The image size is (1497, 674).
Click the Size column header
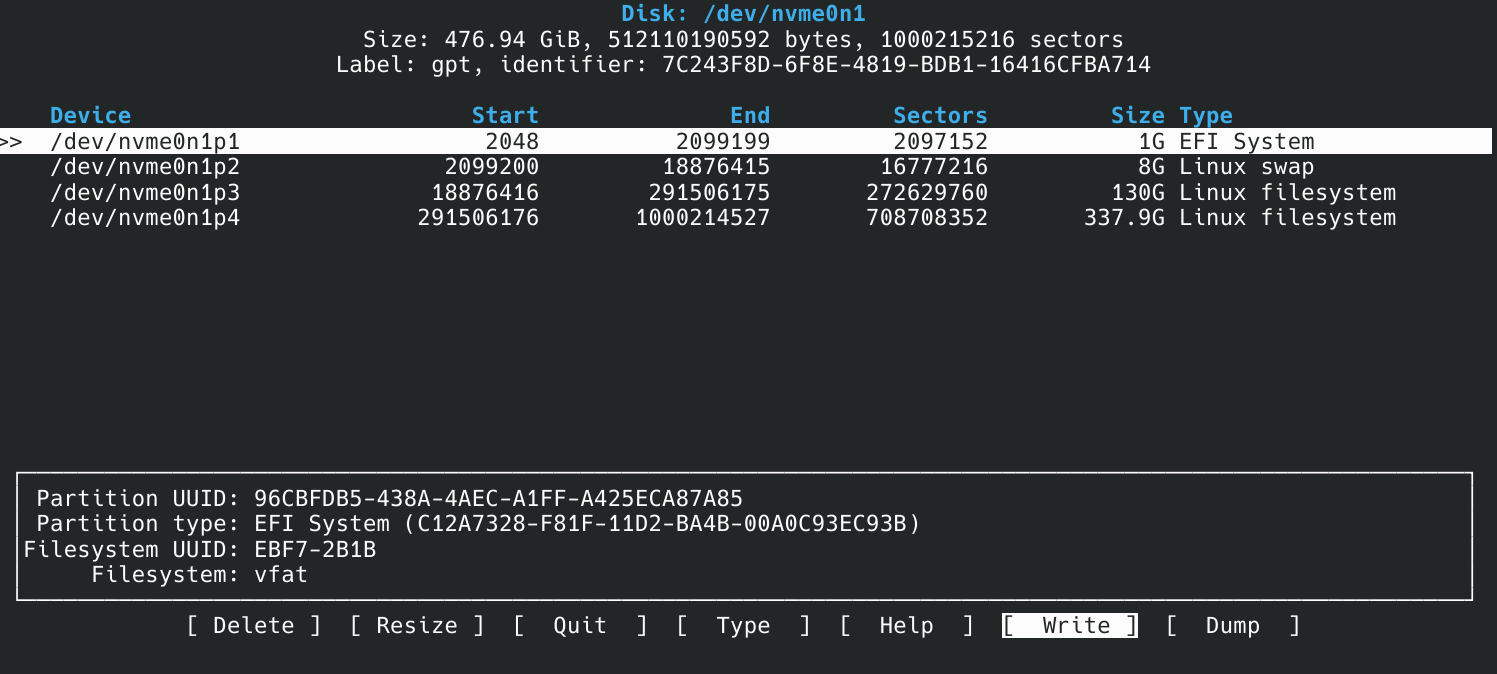(x=1138, y=116)
